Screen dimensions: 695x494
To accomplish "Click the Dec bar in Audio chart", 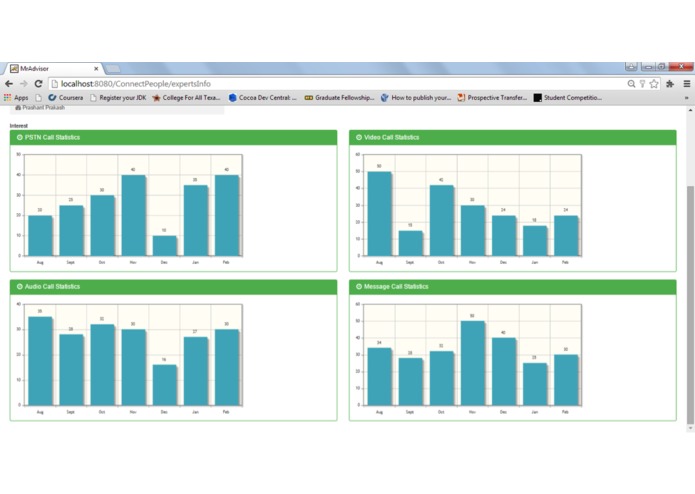I will (x=164, y=385).
